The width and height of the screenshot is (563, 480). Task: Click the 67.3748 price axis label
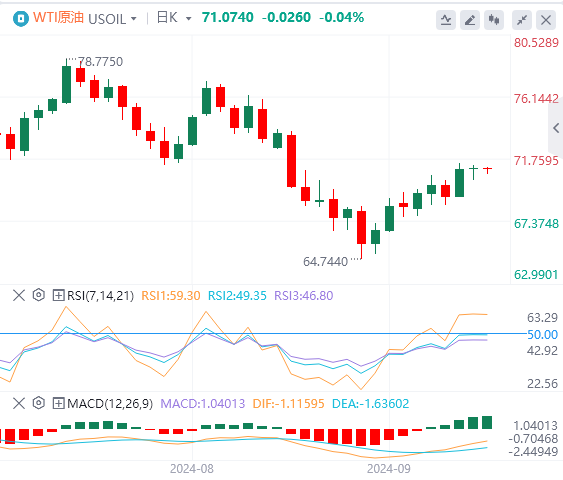pos(536,224)
